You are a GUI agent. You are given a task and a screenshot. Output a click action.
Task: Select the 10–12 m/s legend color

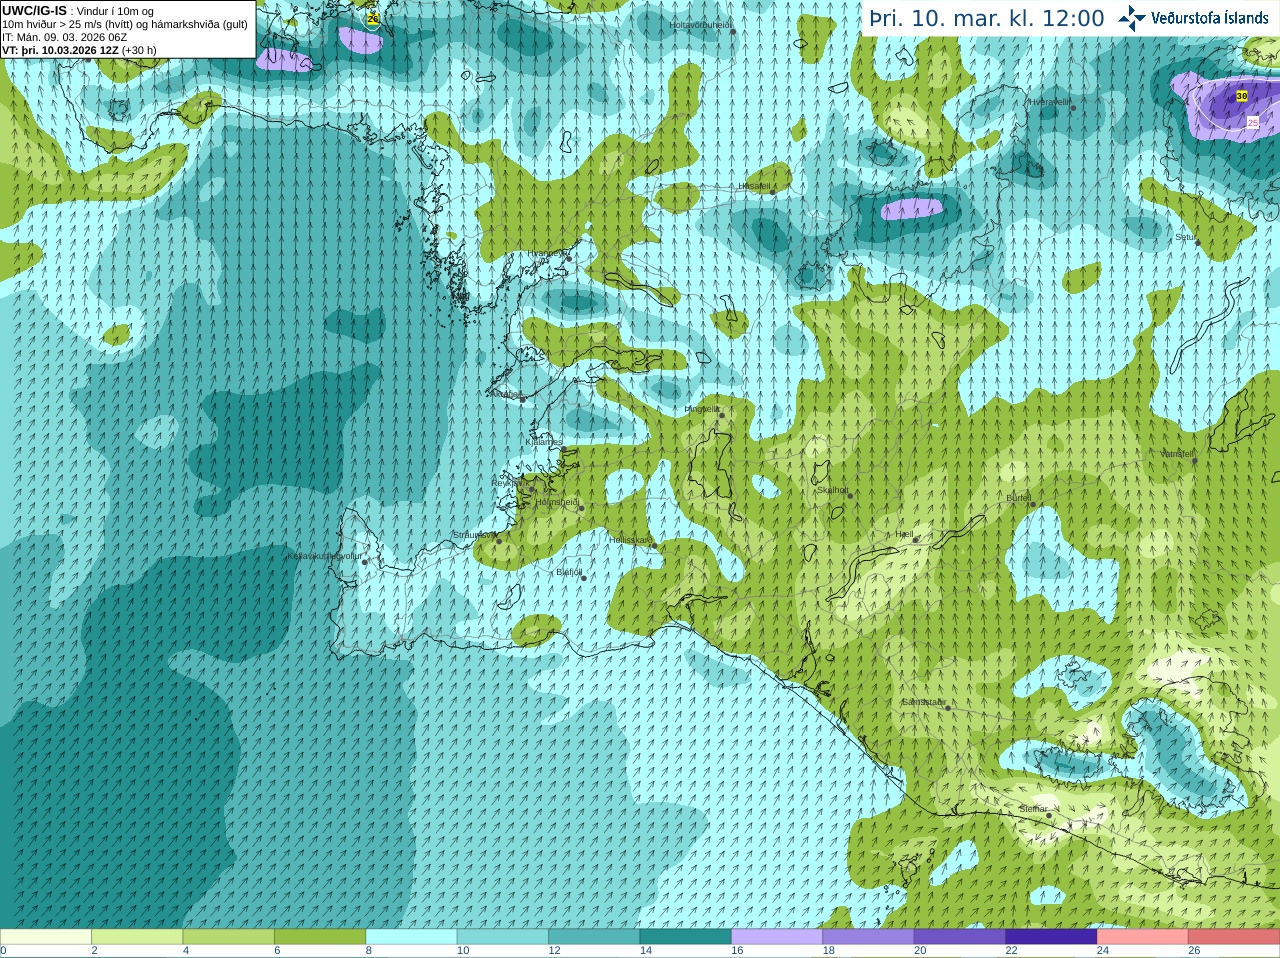point(503,937)
